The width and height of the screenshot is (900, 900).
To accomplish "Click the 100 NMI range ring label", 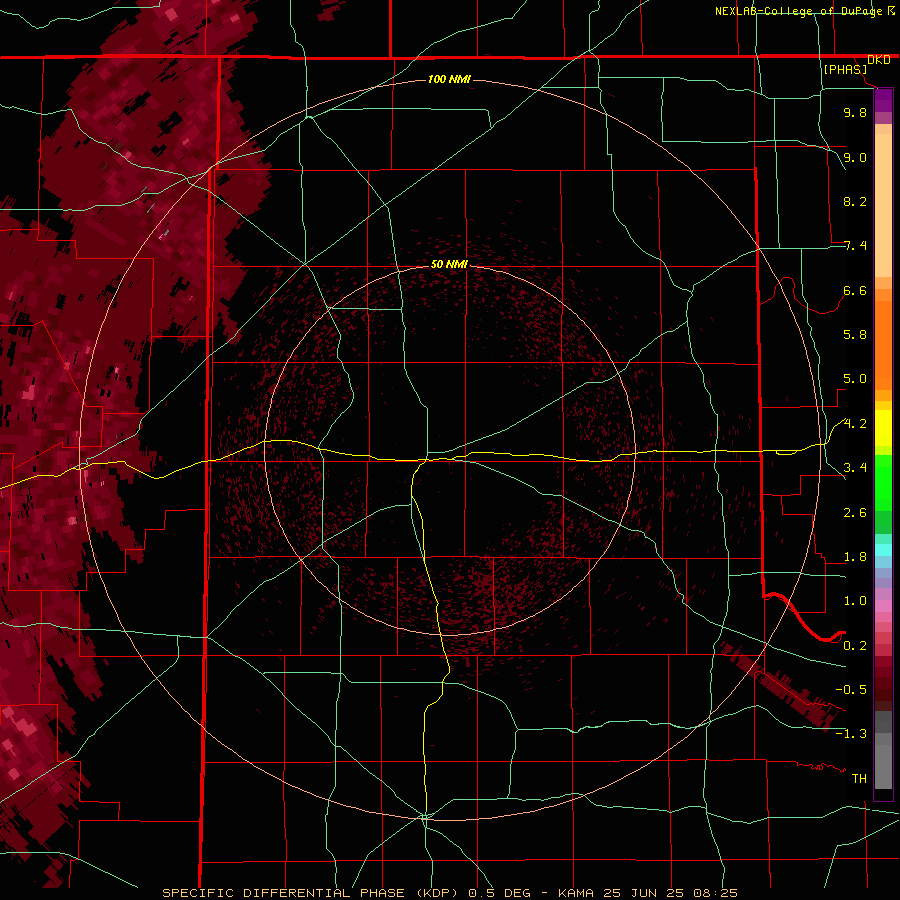I will [x=449, y=79].
